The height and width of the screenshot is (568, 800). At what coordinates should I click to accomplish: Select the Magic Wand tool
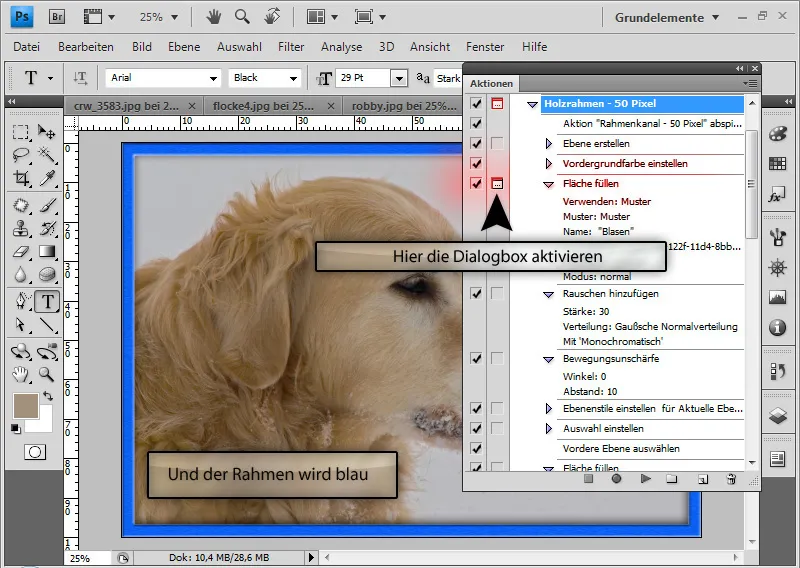pos(47,154)
